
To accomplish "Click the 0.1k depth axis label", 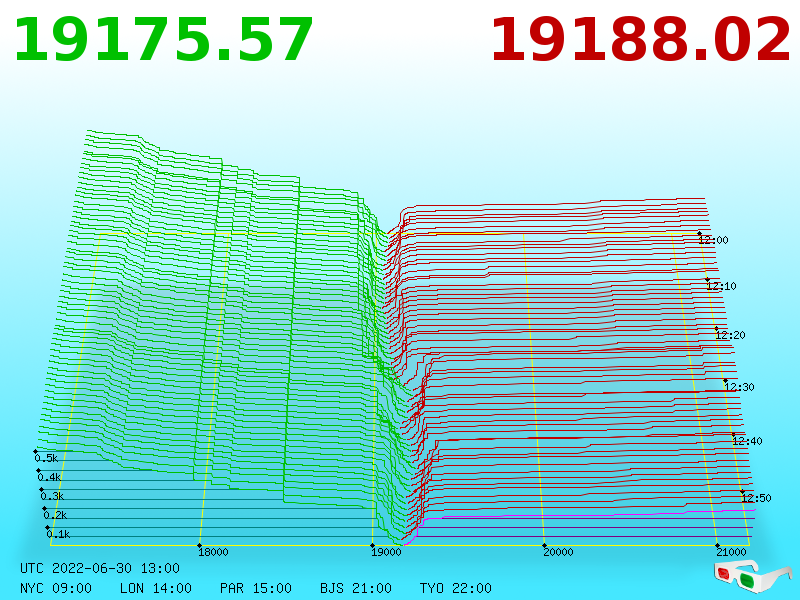I will [59, 534].
